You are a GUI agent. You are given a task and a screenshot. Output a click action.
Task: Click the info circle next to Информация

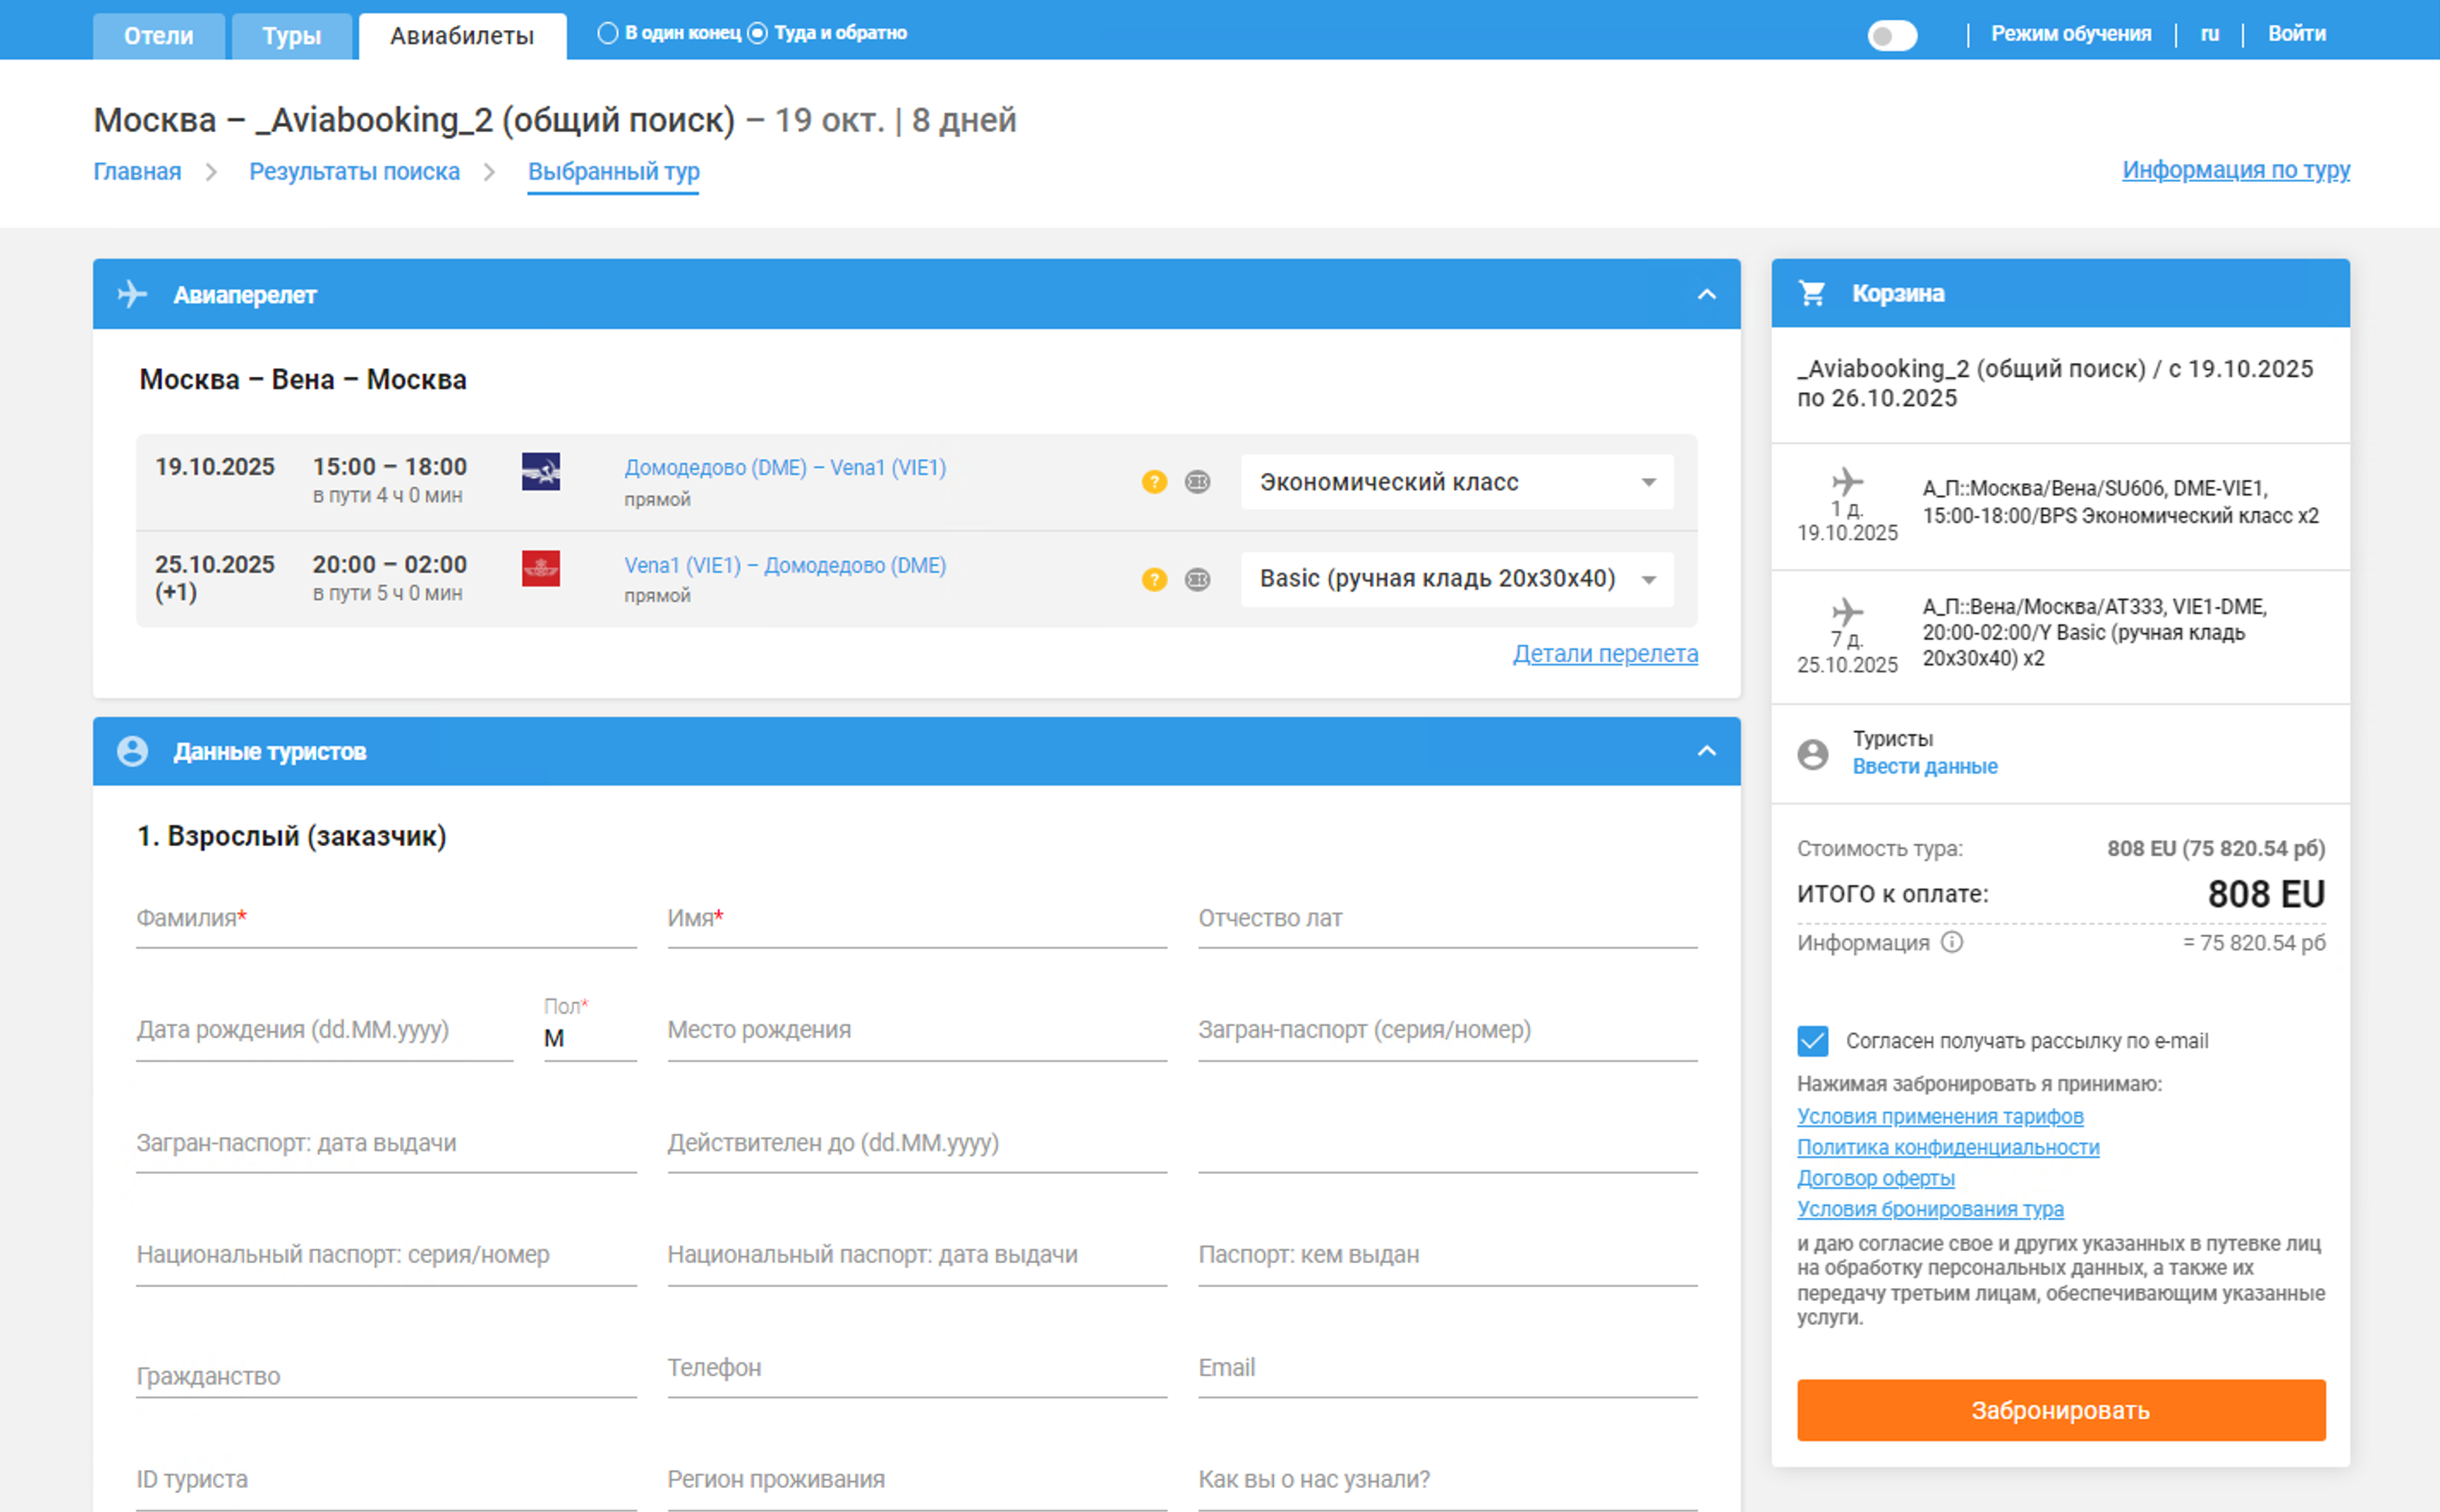(x=1952, y=942)
